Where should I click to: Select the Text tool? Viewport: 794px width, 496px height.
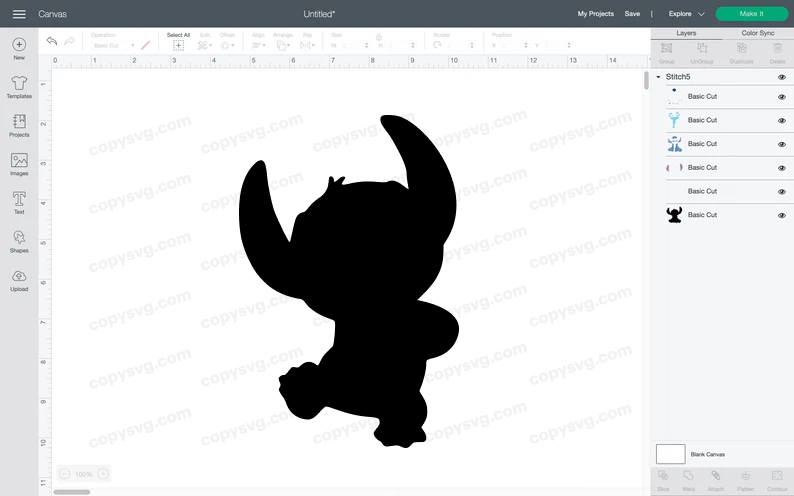tap(19, 202)
